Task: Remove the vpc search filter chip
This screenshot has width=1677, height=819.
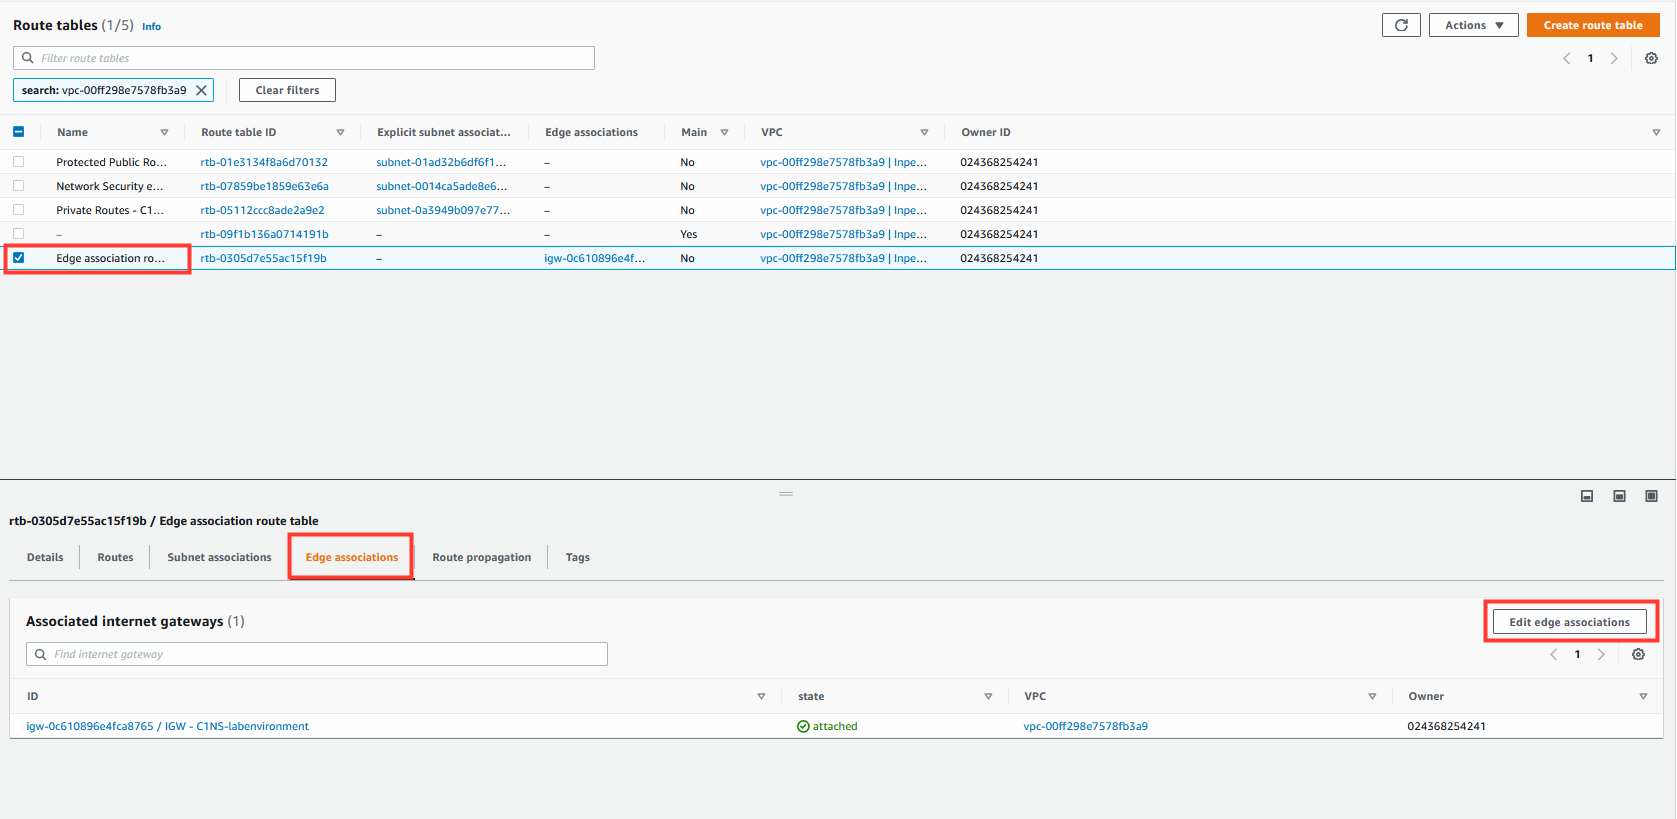Action: tap(201, 90)
